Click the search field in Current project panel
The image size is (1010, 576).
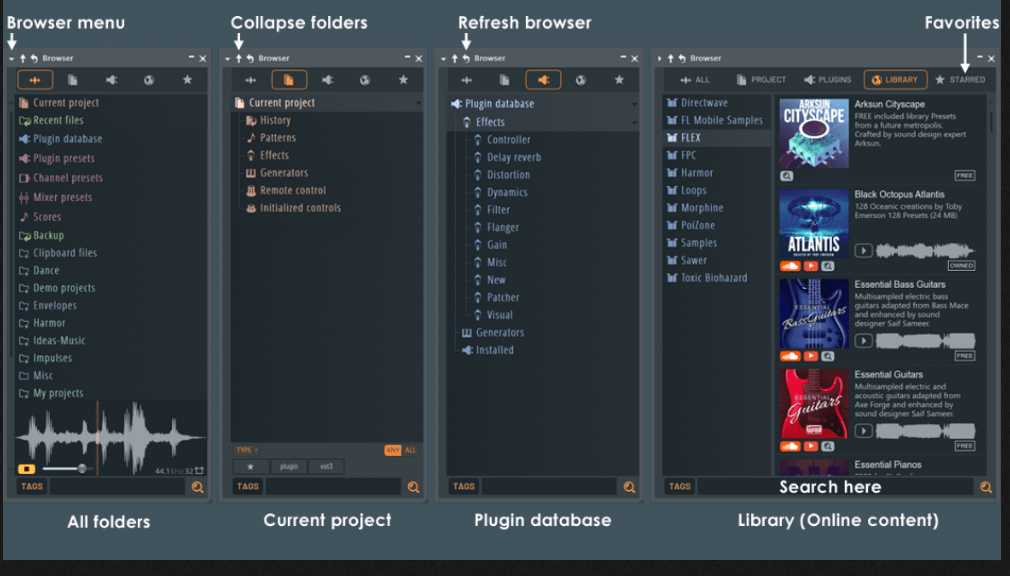333,486
